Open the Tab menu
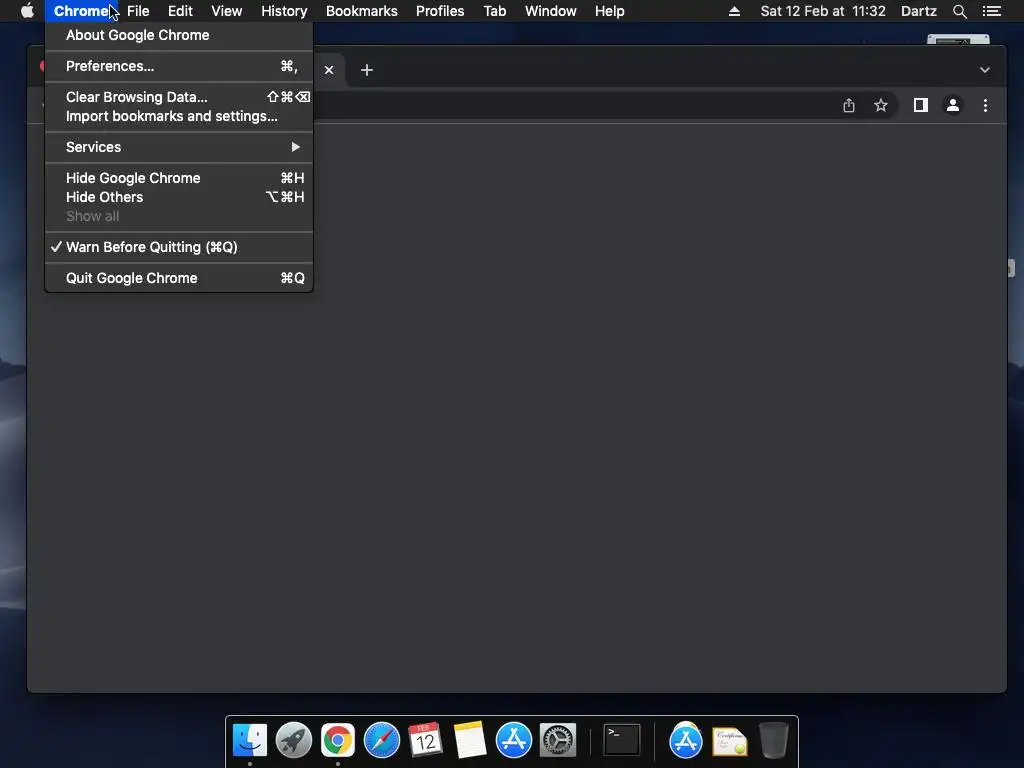Screen dimensions: 1024x768 pyautogui.click(x=494, y=11)
